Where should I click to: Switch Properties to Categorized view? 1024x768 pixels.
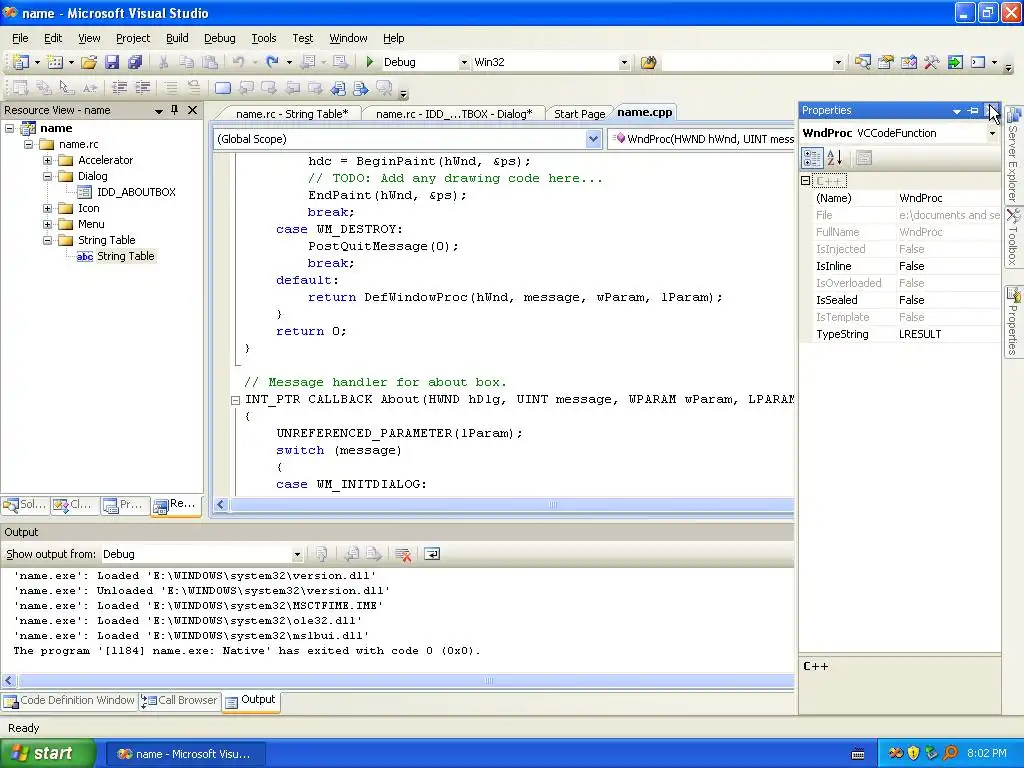click(812, 157)
